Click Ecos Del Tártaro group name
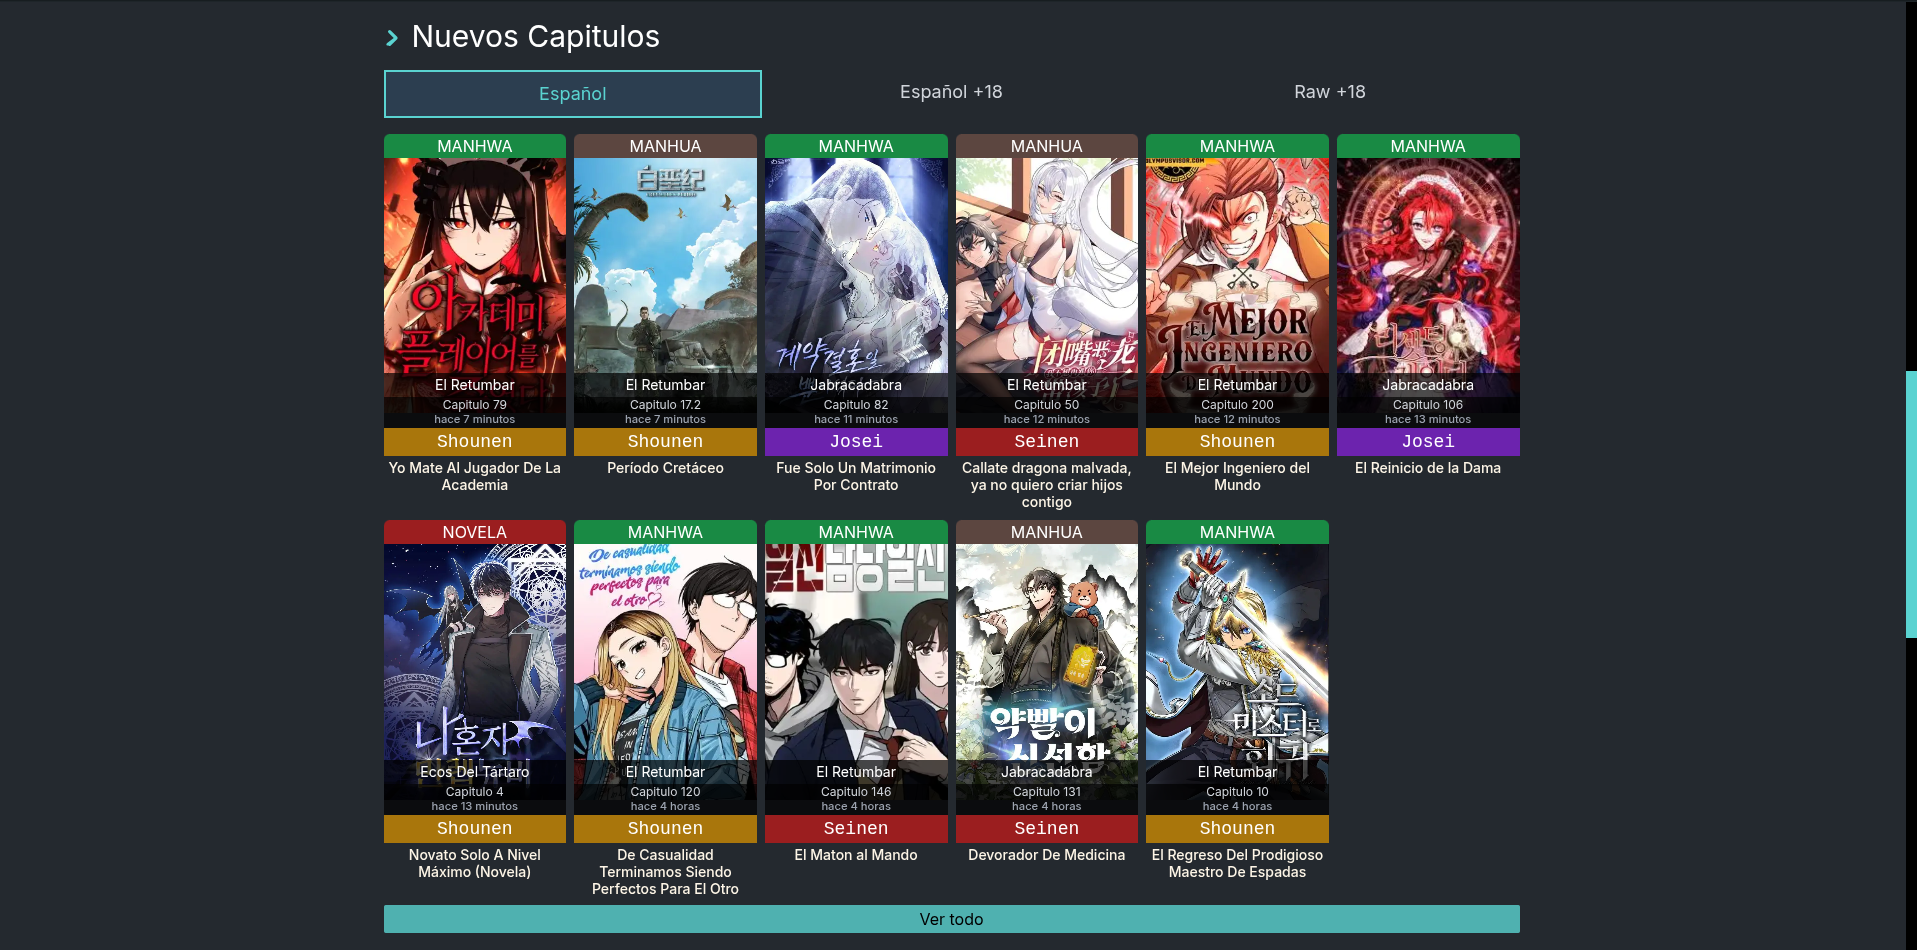This screenshot has width=1917, height=950. [475, 772]
